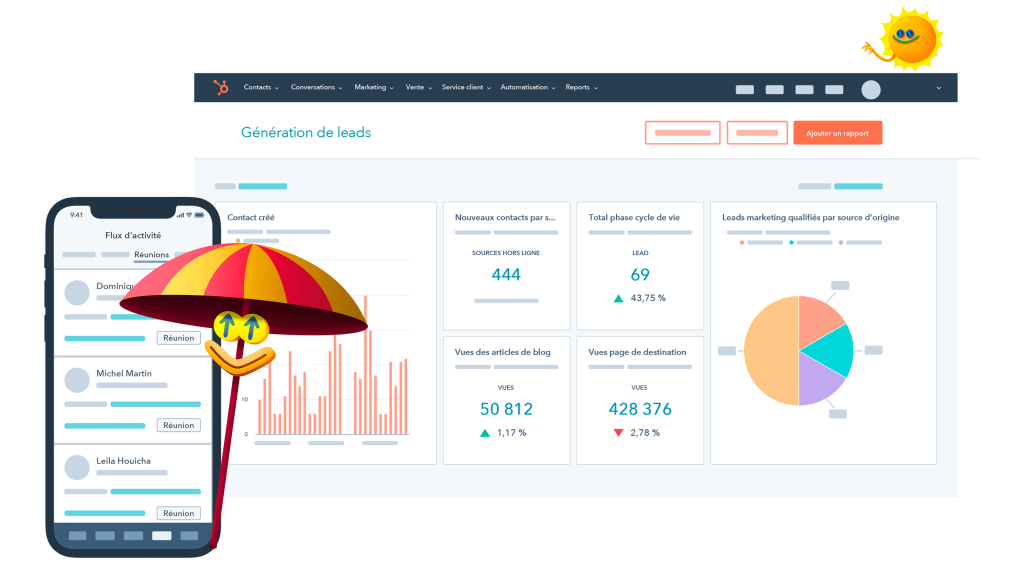Tap Dominique's avatar on phone

coord(77,292)
